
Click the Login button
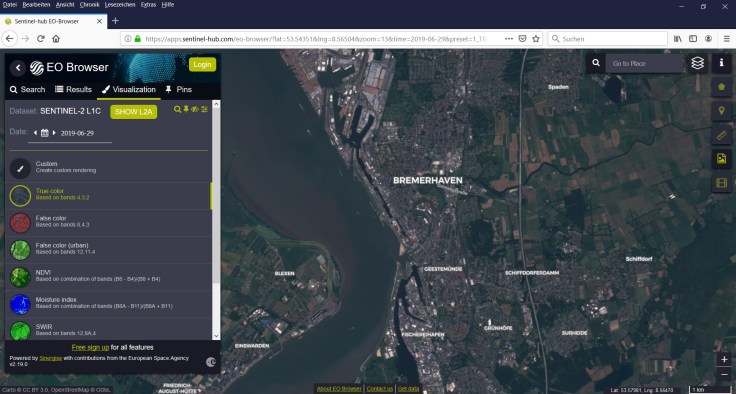202,64
